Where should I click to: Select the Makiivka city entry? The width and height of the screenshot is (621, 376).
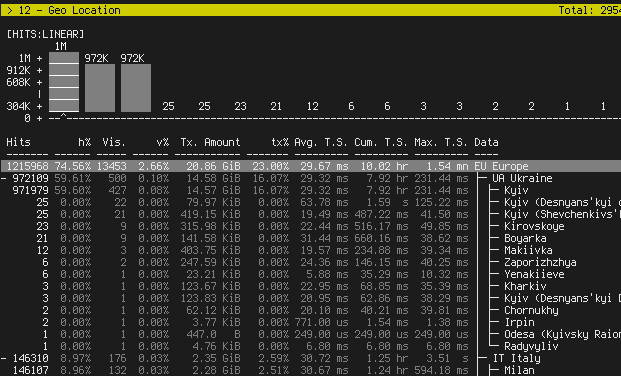[x=528, y=250]
